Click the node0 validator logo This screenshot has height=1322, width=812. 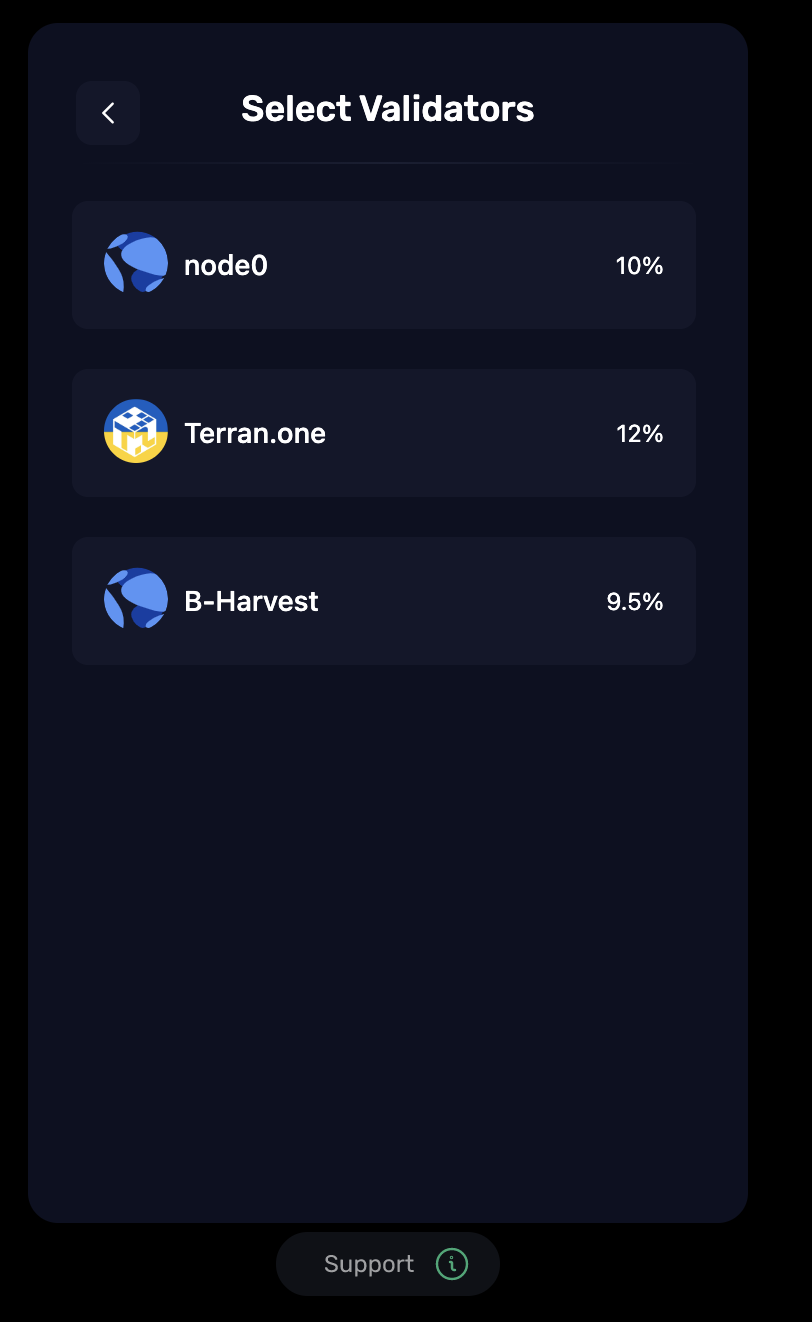pos(136,263)
